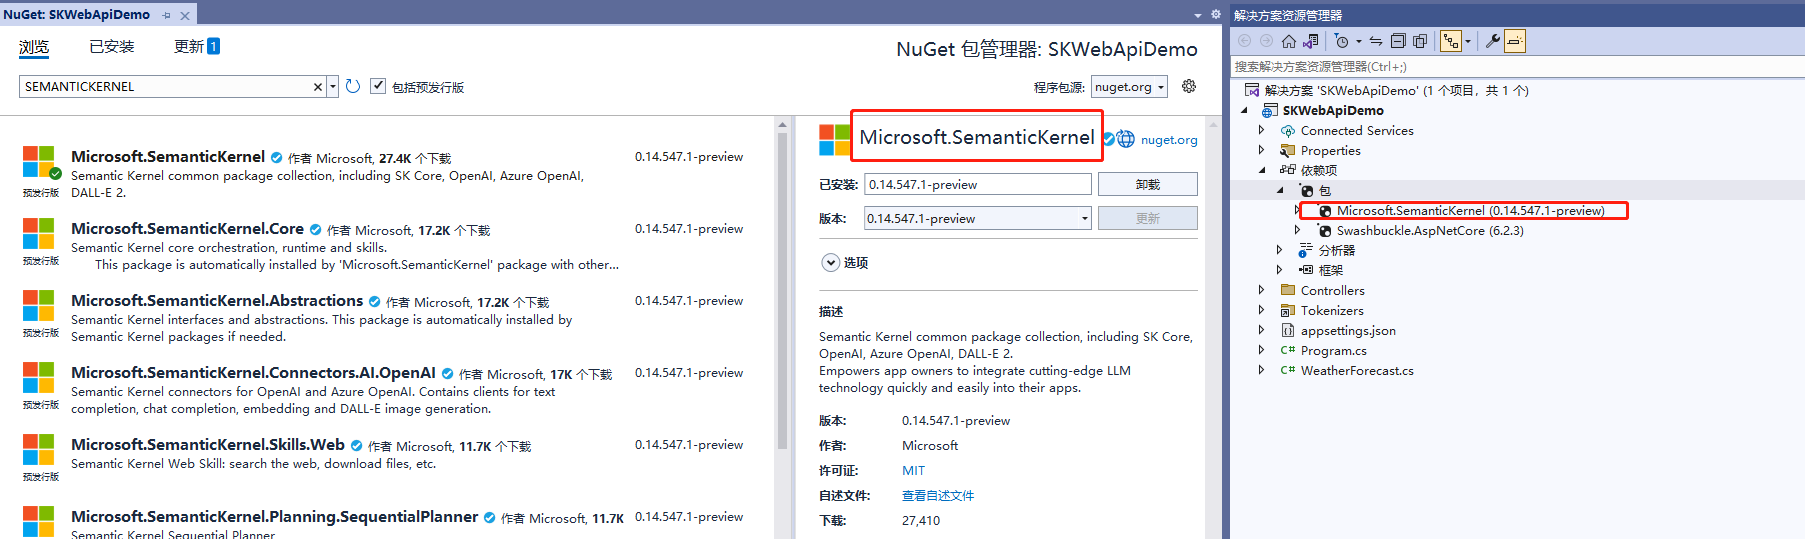Click the Microsoft.SemanticKernel NuGet icon in the package tree
Screen dimensions: 1805x539
1325,211
